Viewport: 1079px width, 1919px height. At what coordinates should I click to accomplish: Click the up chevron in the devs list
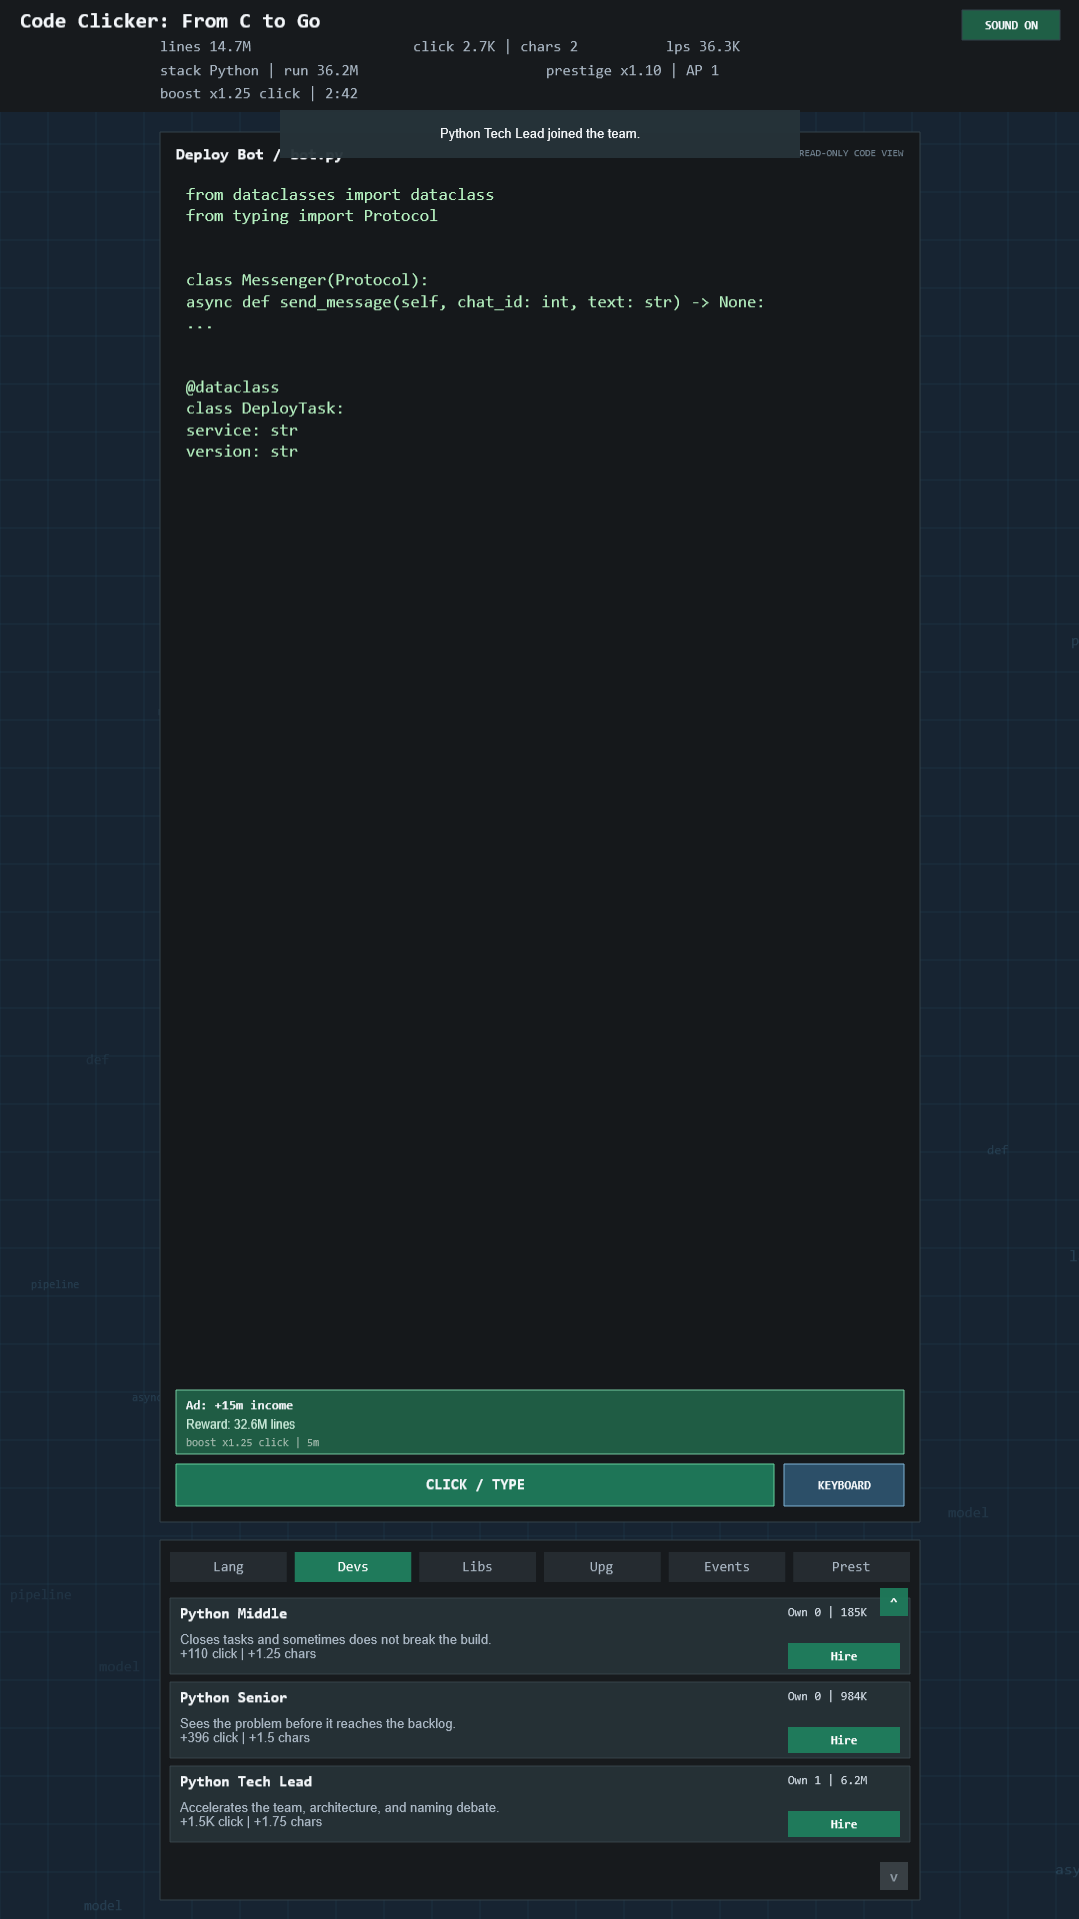[894, 1602]
